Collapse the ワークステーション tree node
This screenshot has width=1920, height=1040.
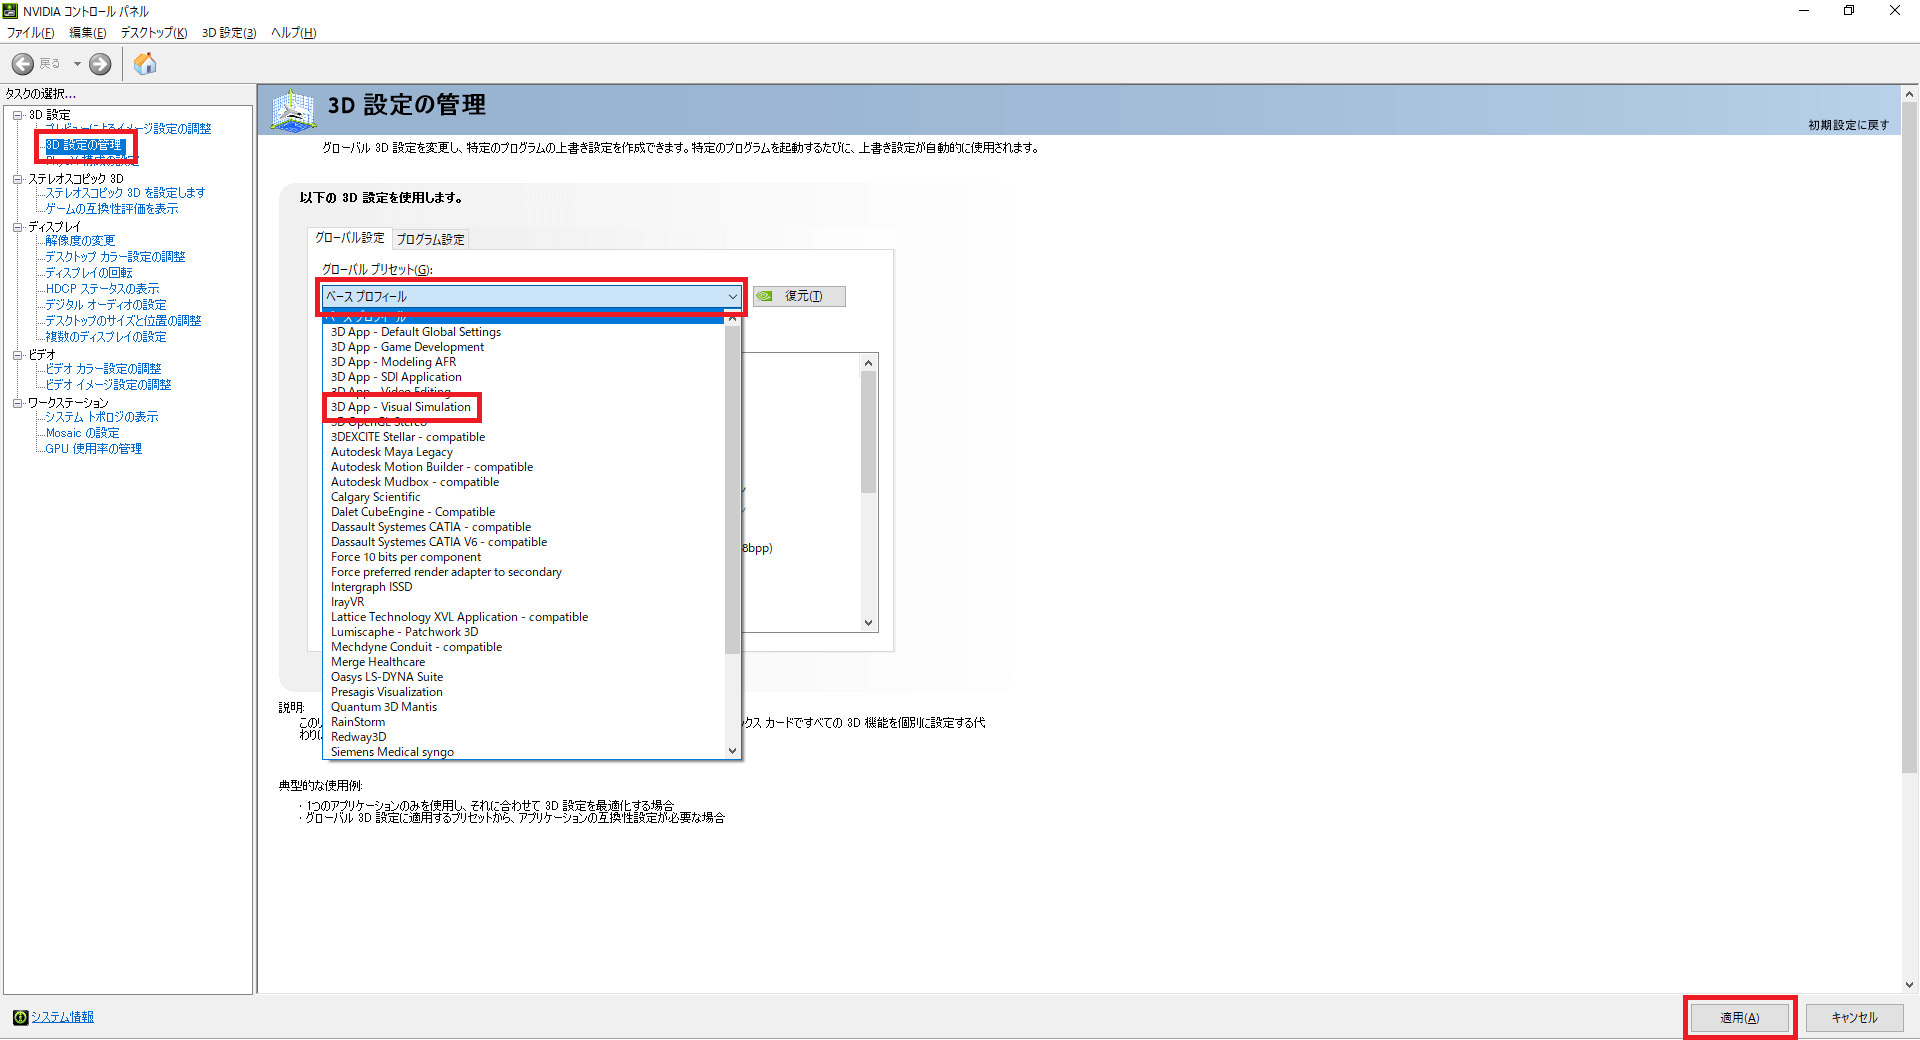(17, 403)
